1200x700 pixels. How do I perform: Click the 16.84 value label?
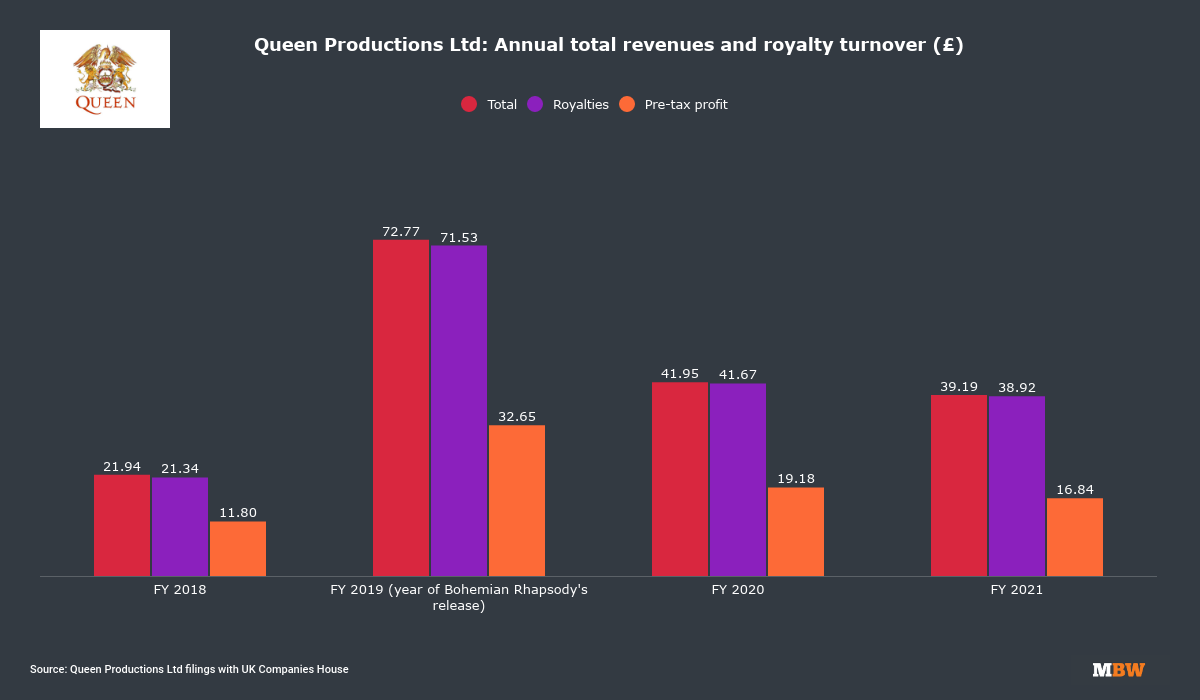tap(1075, 489)
